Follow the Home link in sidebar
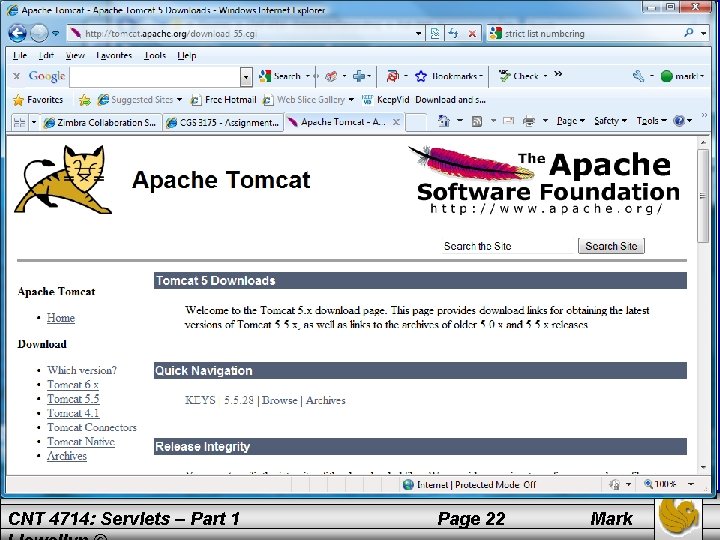720x540 pixels. (x=61, y=318)
